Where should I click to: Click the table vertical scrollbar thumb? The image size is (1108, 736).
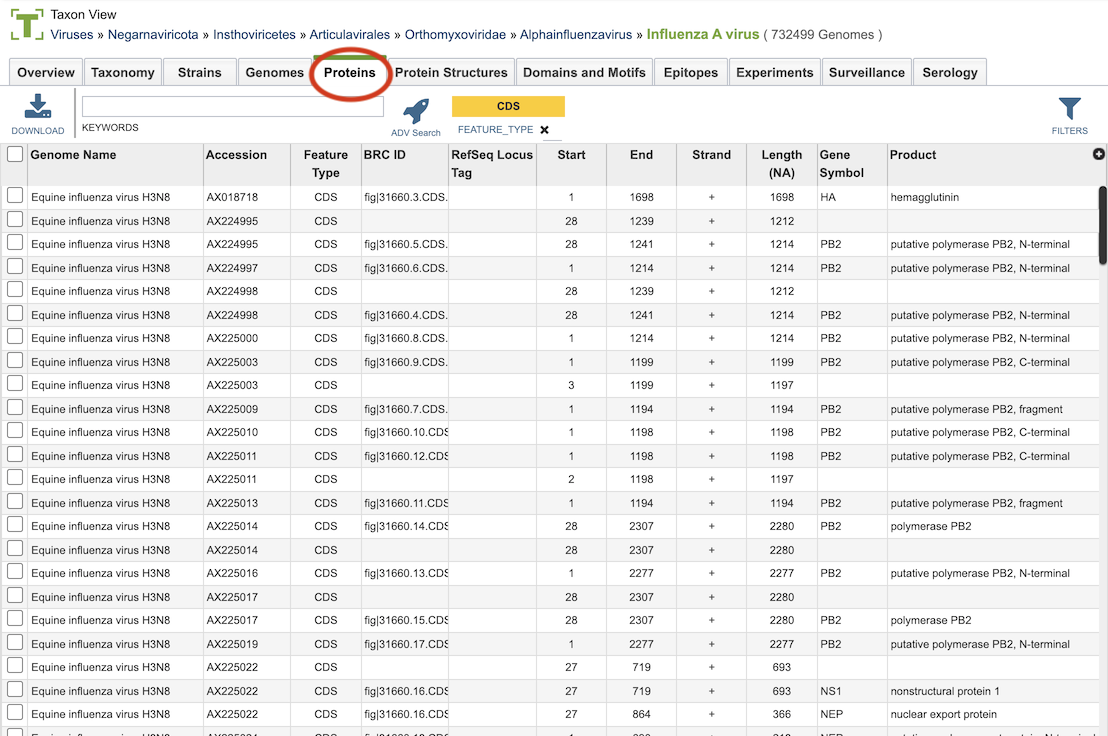(1102, 226)
